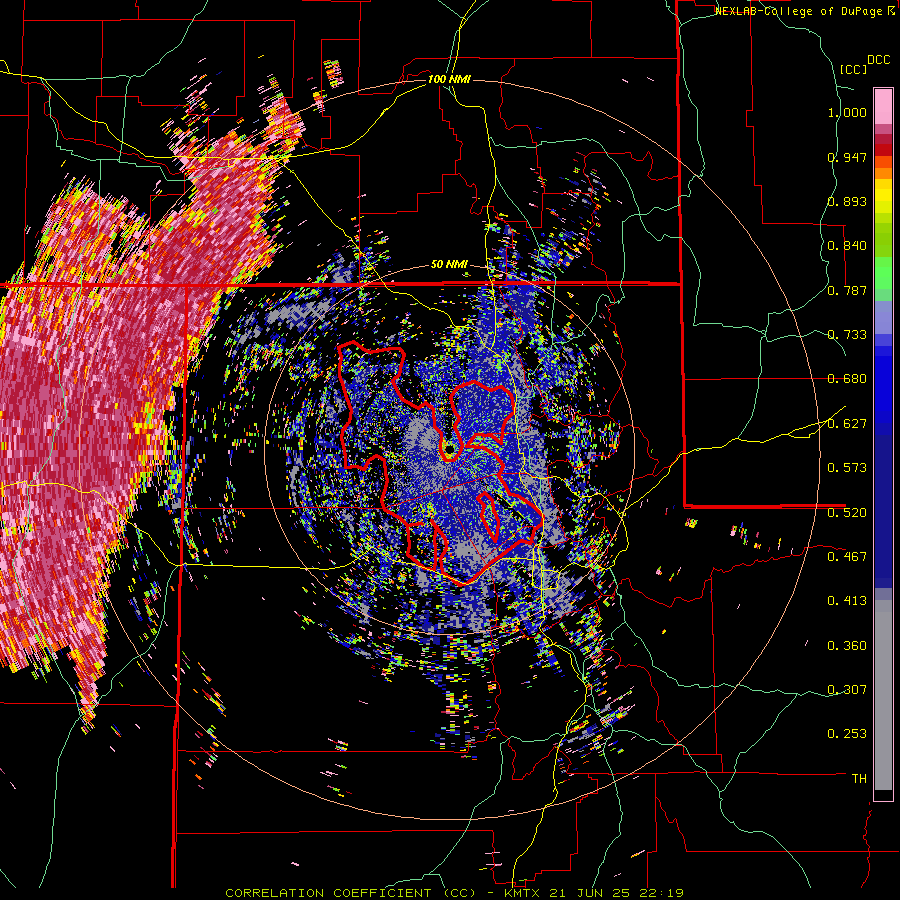Screen dimensions: 900x900
Task: Click the 50 NMI range ring label
Action: coord(449,265)
